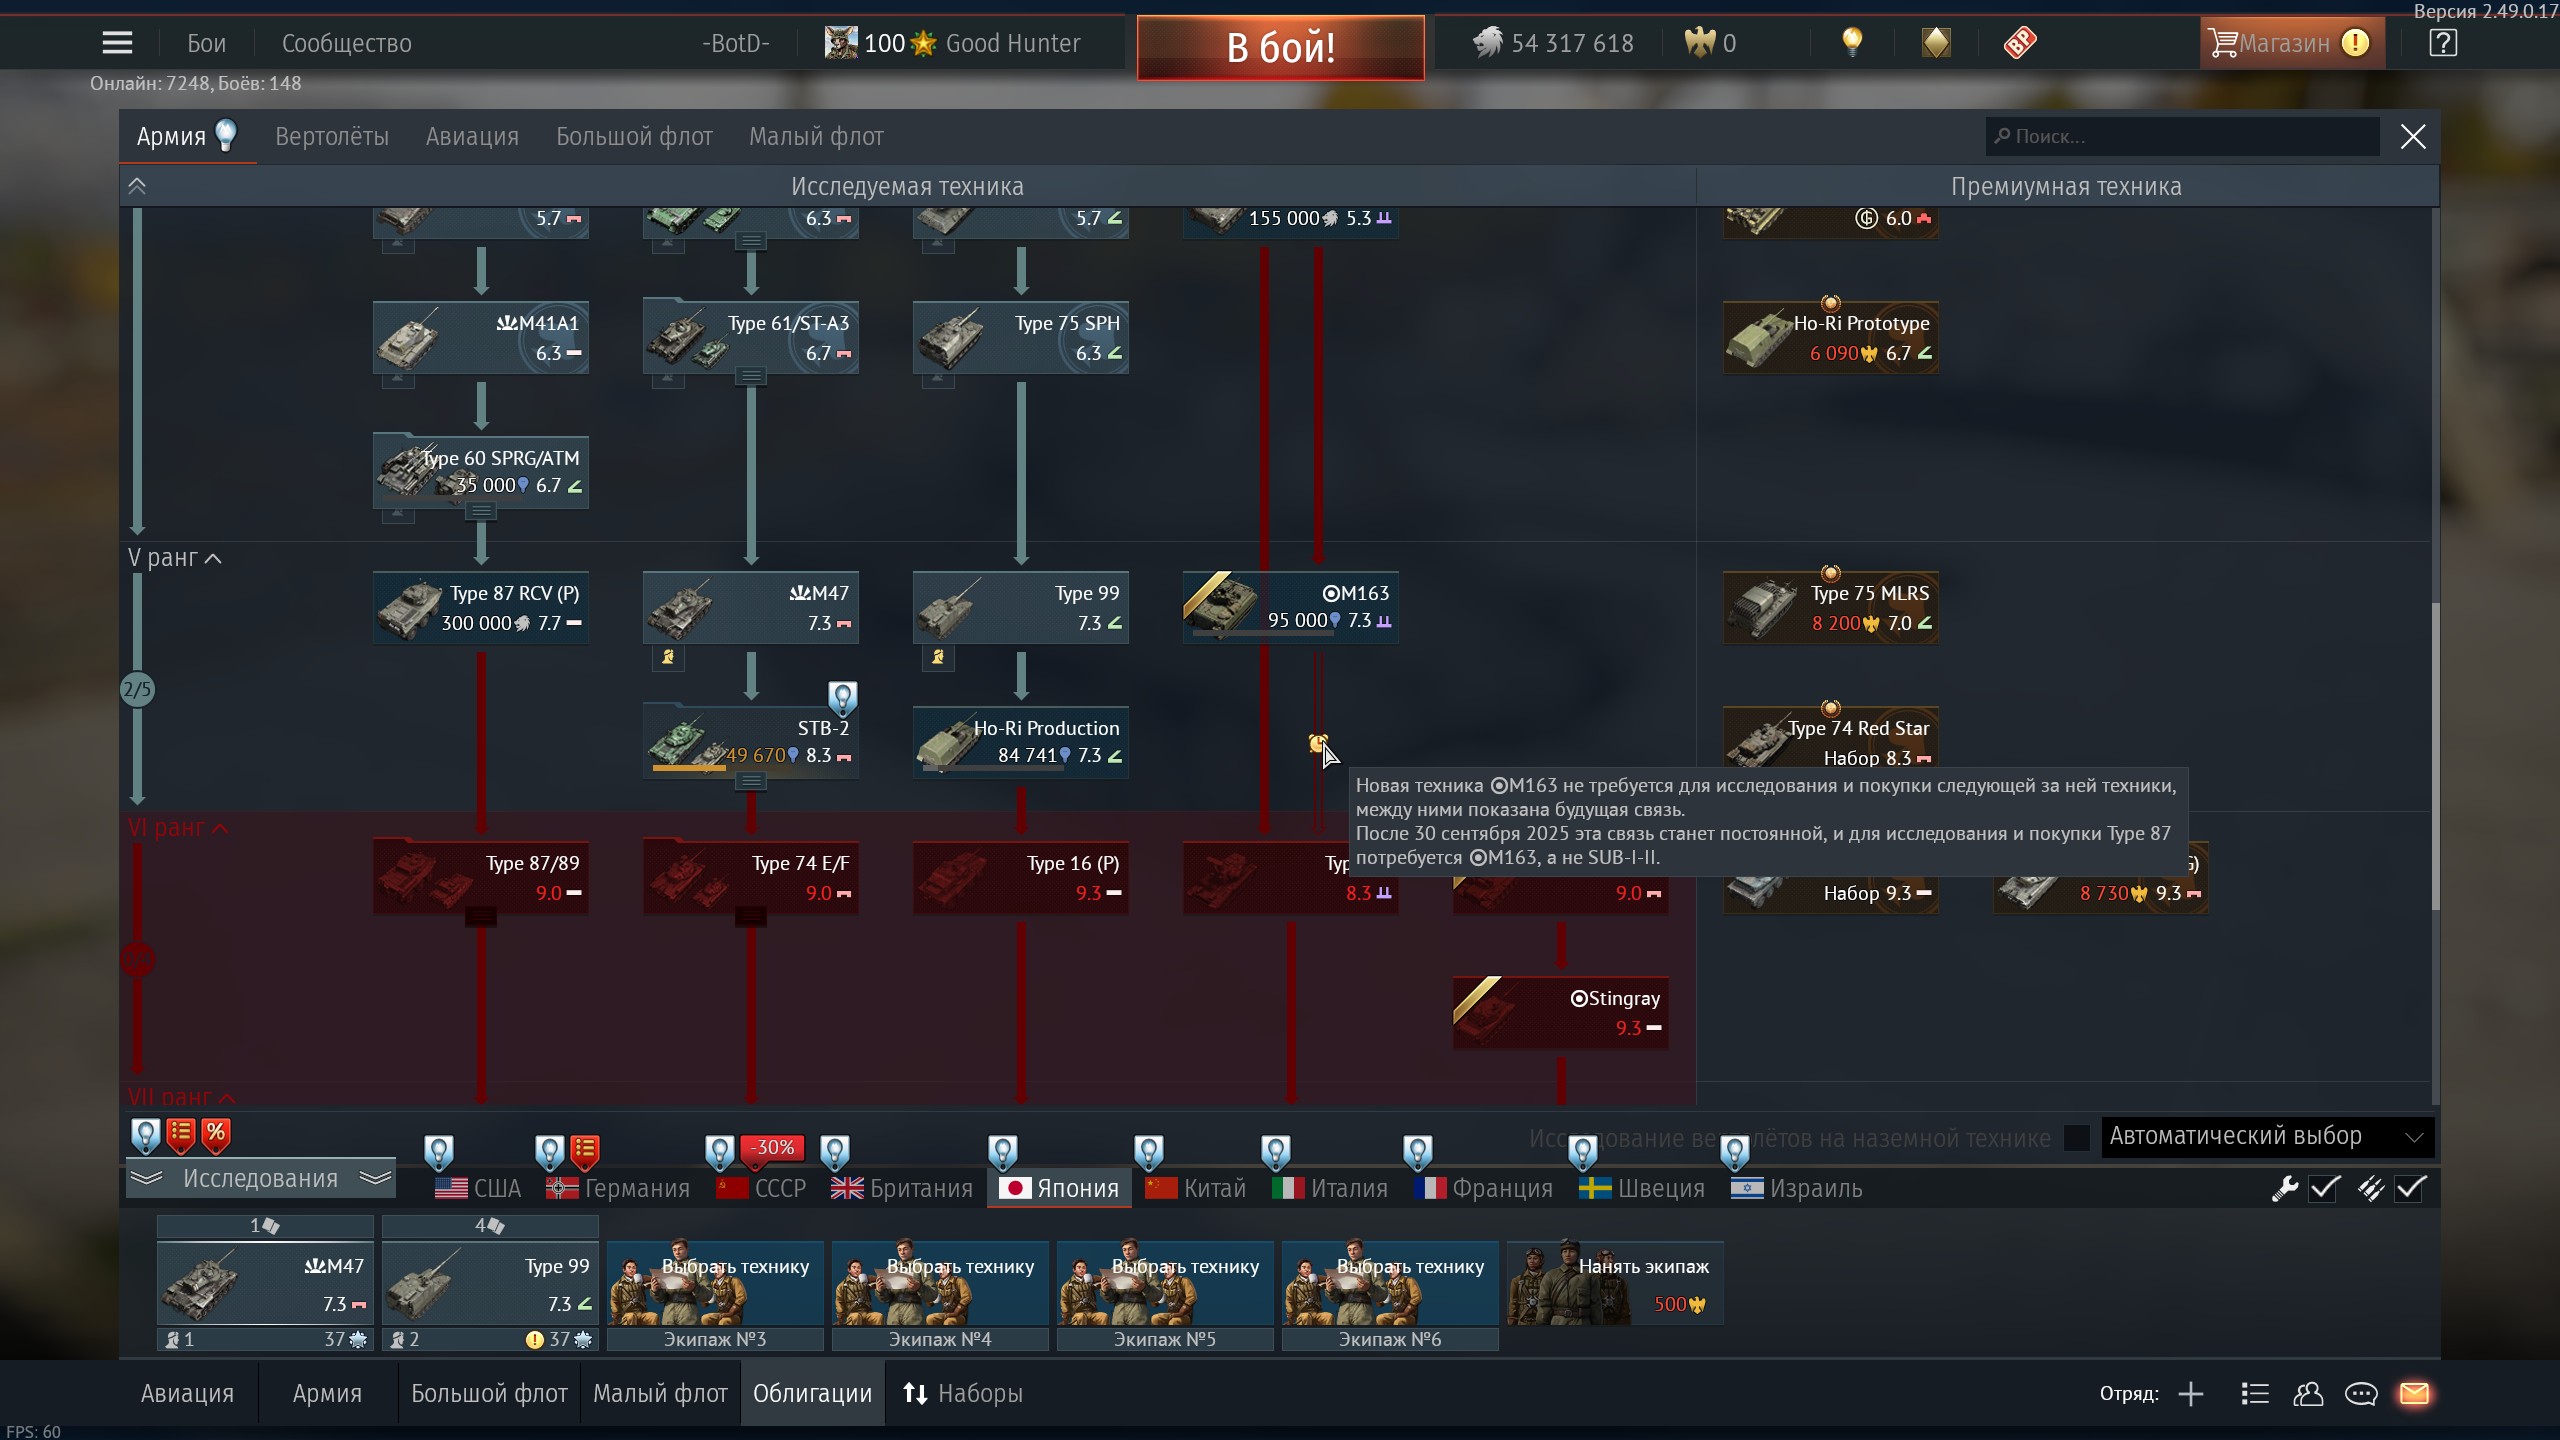Switch to Малый флот tab at top
The height and width of the screenshot is (1440, 2560).
pos(816,137)
